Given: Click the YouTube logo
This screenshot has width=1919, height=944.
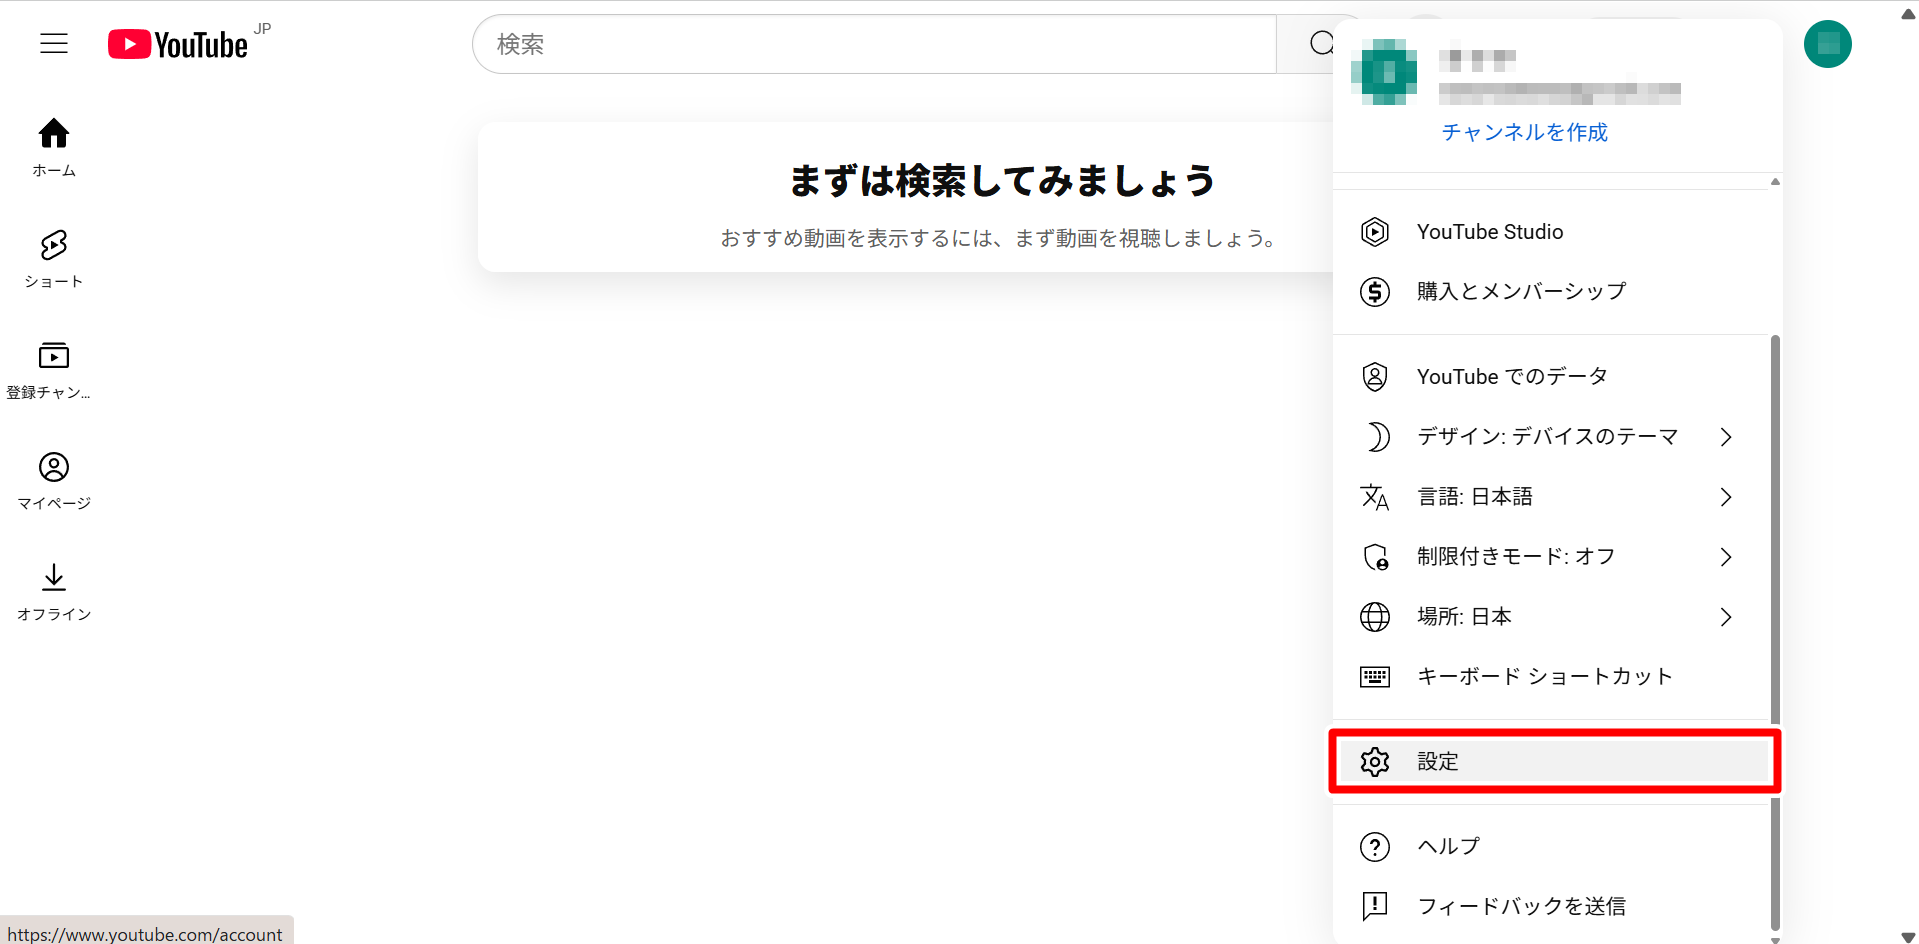Looking at the screenshot, I should pyautogui.click(x=178, y=45).
